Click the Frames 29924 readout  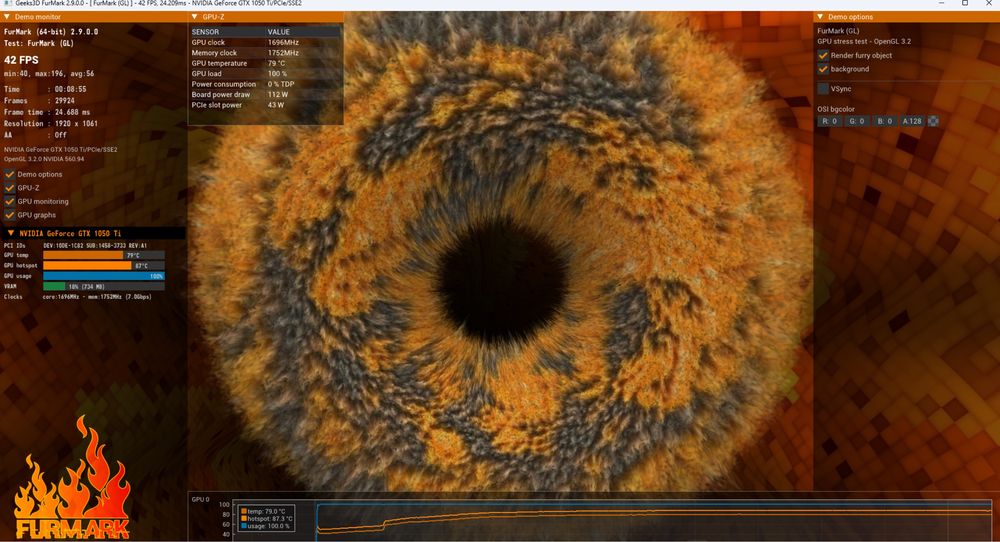point(39,101)
